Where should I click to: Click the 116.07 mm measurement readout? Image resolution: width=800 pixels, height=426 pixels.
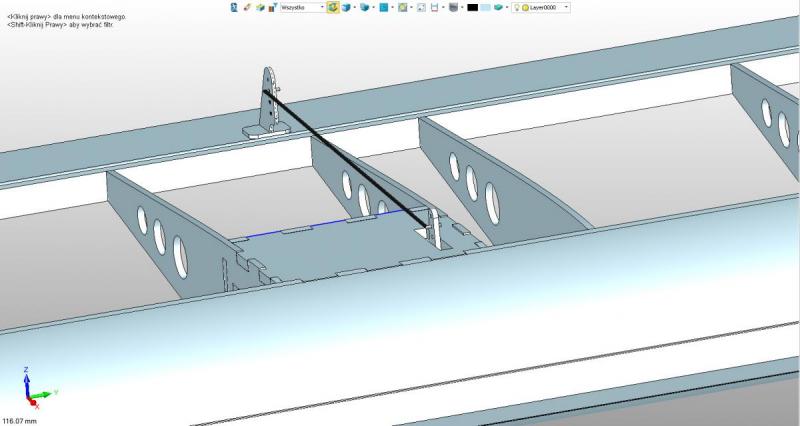coord(20,420)
